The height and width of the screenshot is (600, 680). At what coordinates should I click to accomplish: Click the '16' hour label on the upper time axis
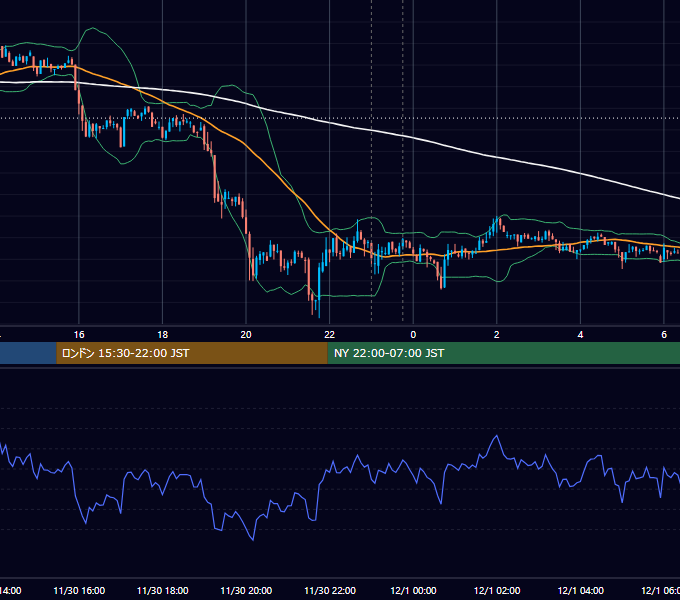[x=79, y=335]
